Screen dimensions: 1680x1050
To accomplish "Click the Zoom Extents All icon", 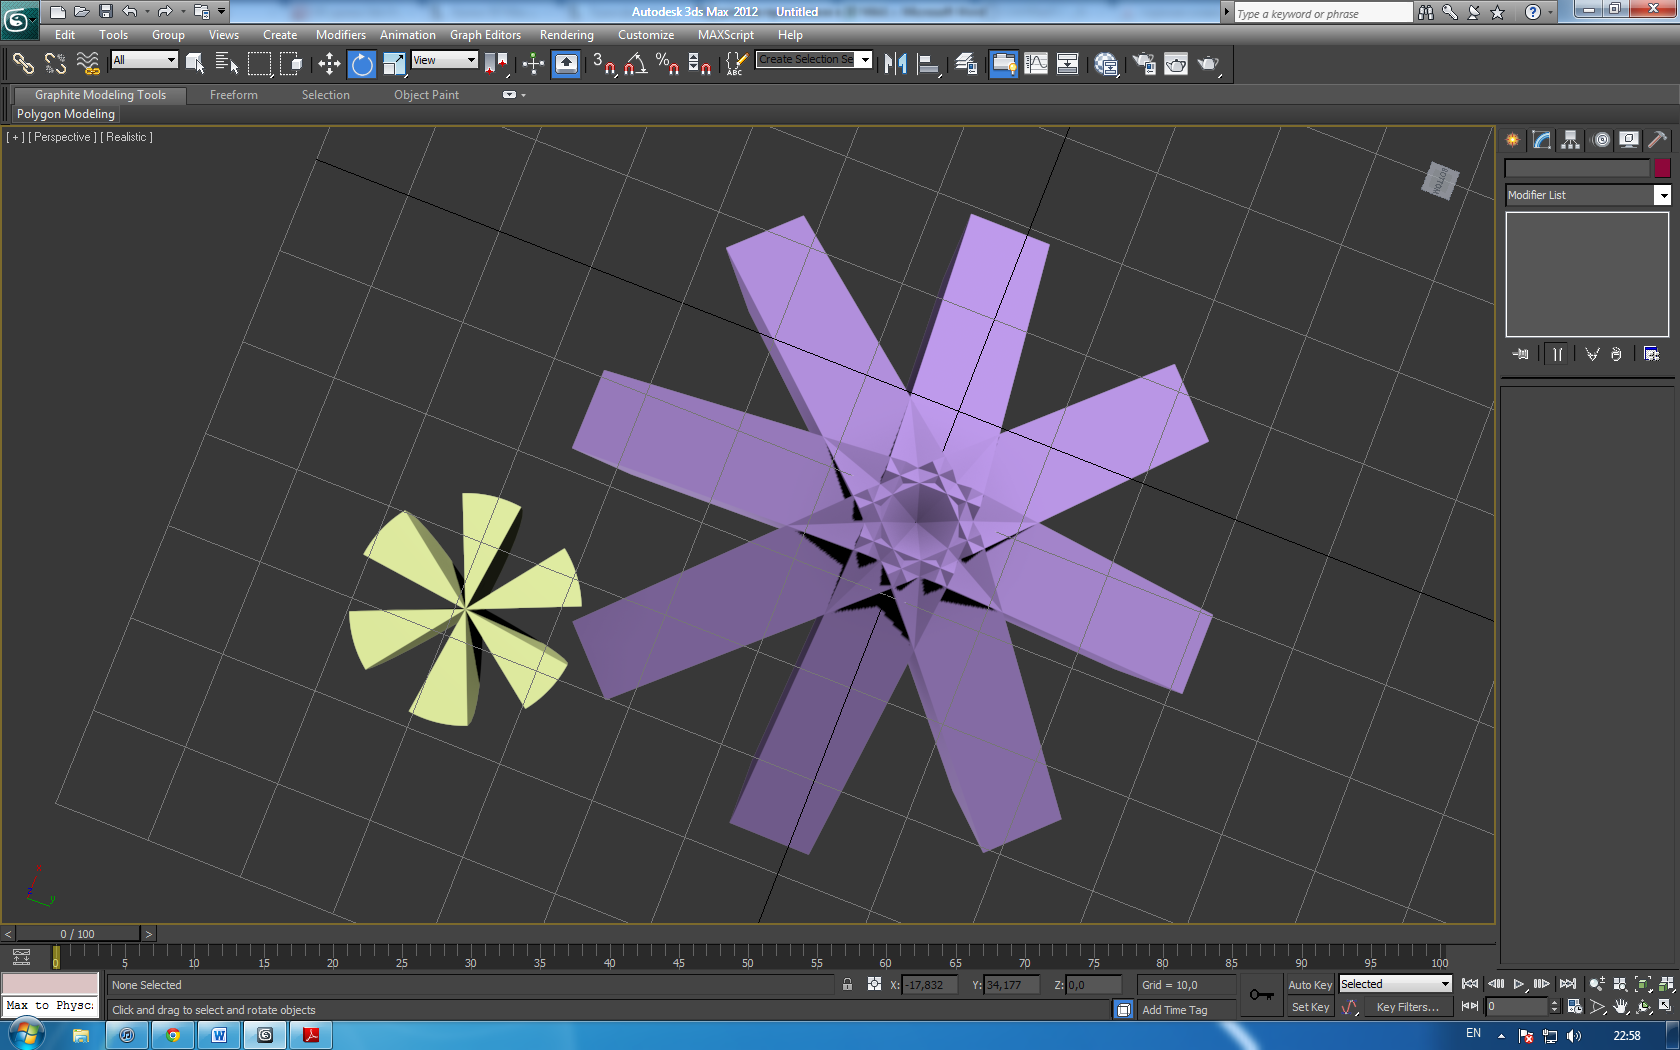I will click(x=1665, y=984).
